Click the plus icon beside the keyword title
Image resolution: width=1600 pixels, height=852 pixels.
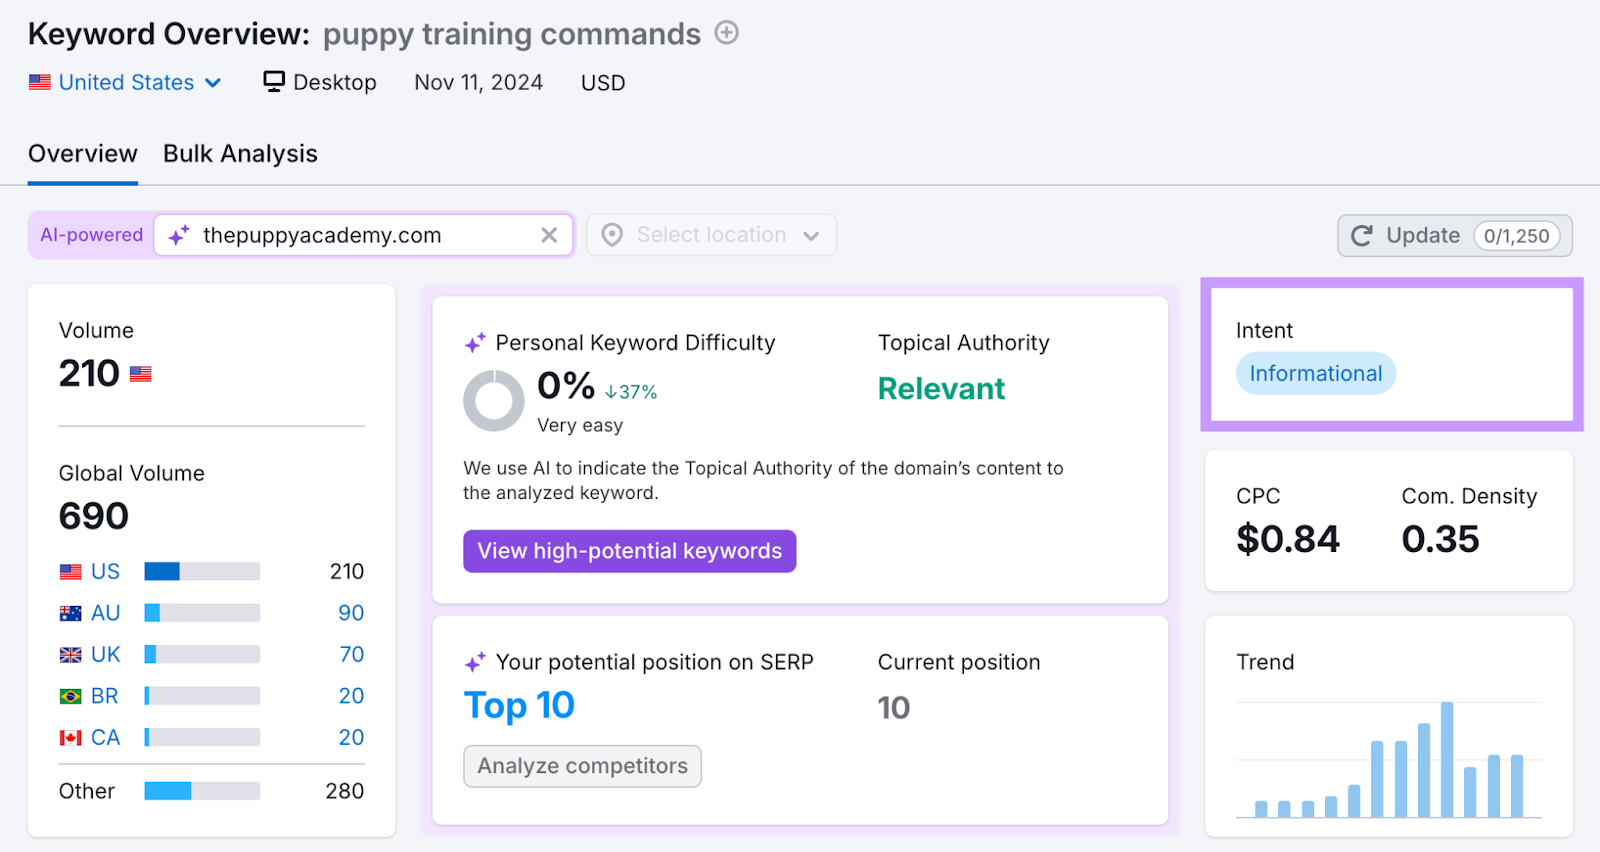[727, 32]
